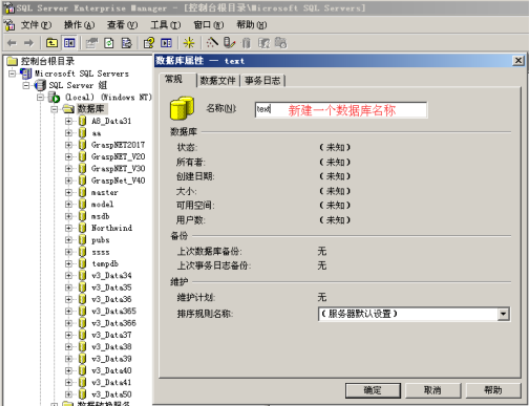The image size is (529, 407).
Task: Open the 工具(T) menu
Action: click(x=166, y=25)
